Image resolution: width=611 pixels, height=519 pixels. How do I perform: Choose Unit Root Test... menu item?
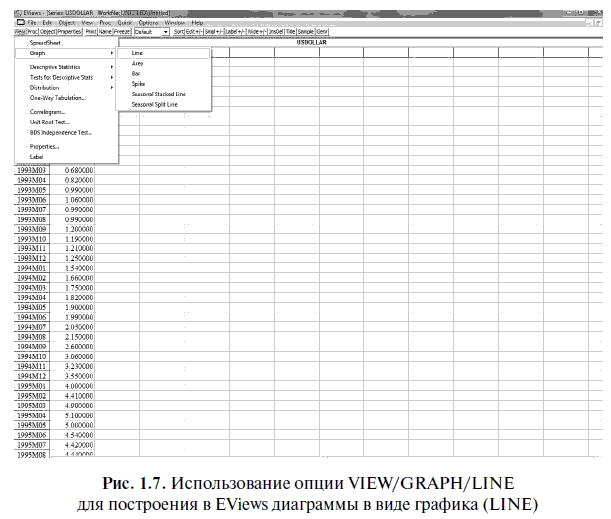point(66,122)
